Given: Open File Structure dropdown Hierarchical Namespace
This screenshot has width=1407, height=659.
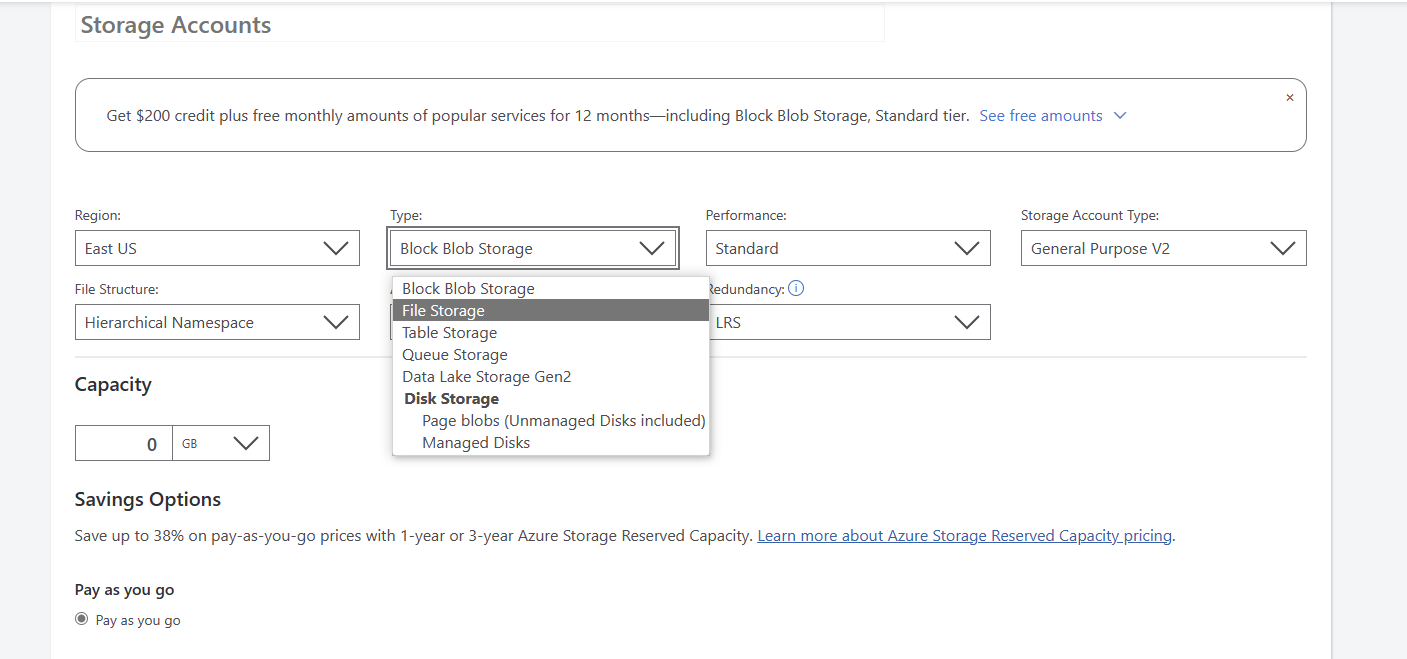Looking at the screenshot, I should click(x=217, y=322).
